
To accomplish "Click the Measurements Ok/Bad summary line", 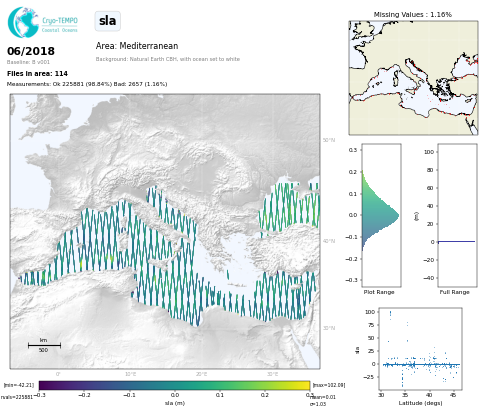I will pyautogui.click(x=87, y=84).
